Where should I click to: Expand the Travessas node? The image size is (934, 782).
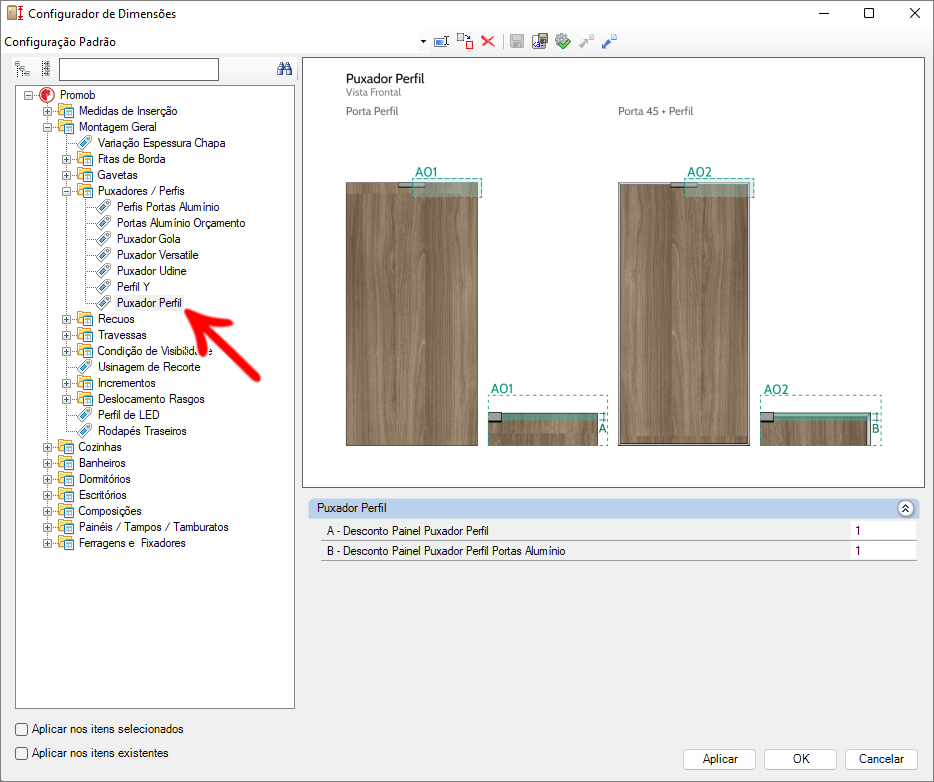(66, 335)
